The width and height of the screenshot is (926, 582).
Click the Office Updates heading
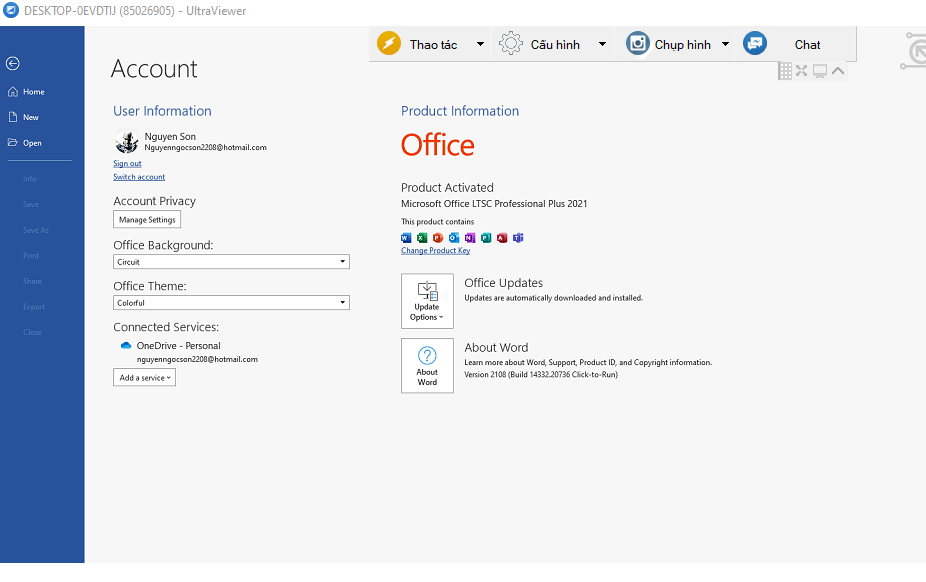(x=503, y=283)
